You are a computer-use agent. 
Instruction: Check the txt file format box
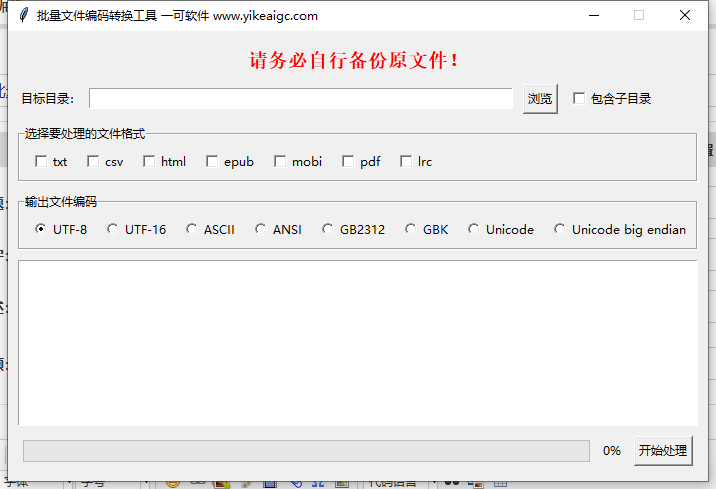pyautogui.click(x=41, y=161)
